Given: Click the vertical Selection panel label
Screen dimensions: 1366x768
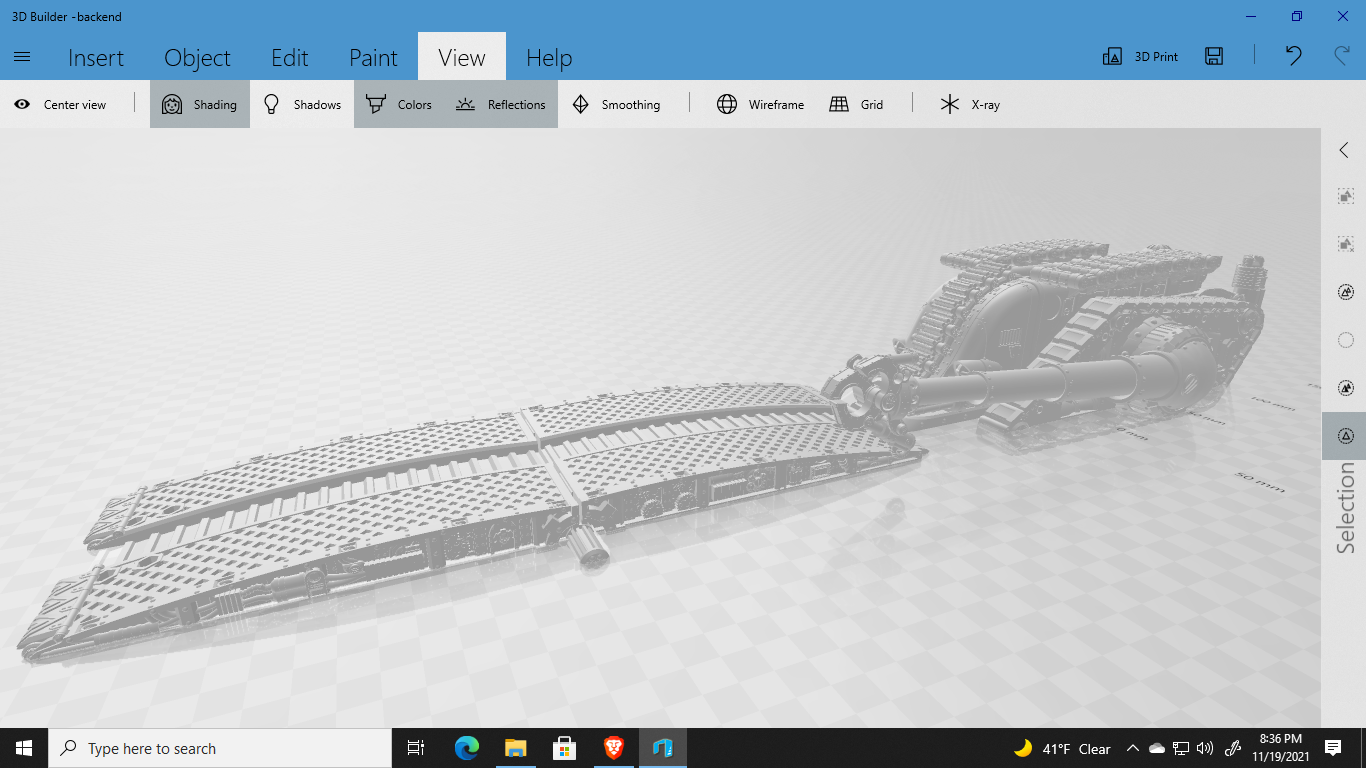Looking at the screenshot, I should tap(1346, 507).
